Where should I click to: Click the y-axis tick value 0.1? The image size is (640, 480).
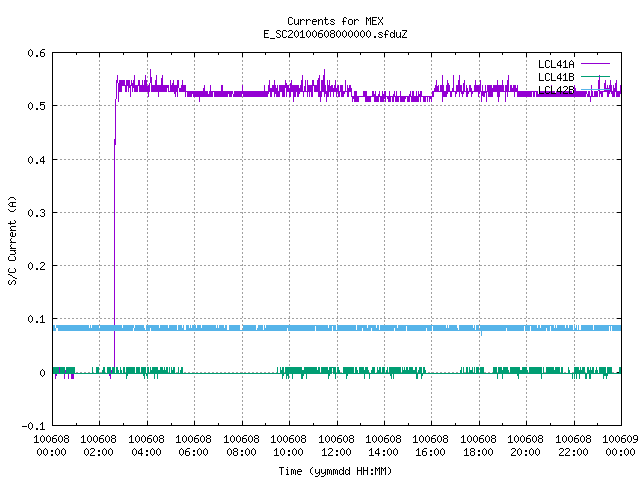[36, 319]
